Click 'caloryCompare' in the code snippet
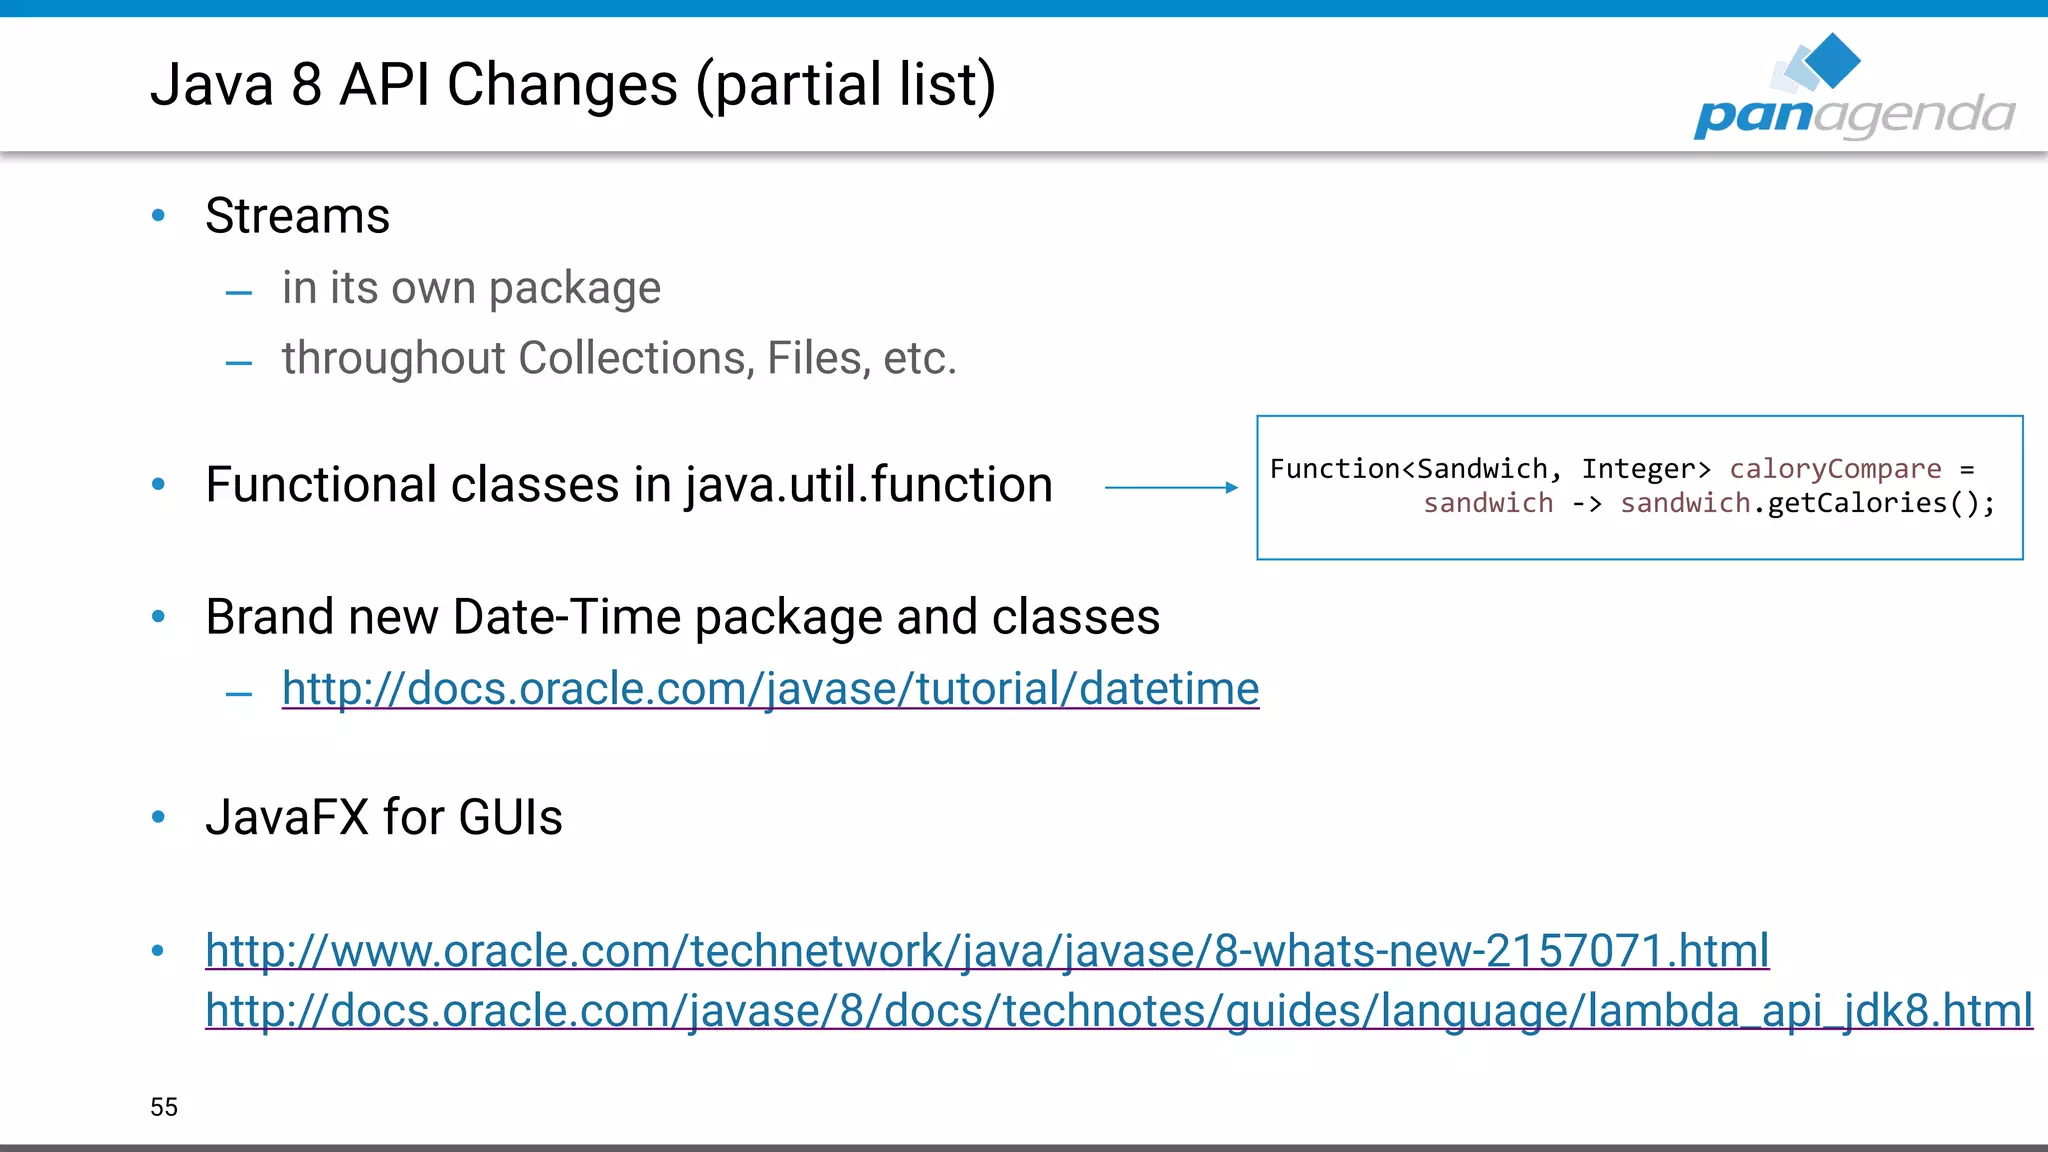2048x1152 pixels. pyautogui.click(x=1835, y=469)
